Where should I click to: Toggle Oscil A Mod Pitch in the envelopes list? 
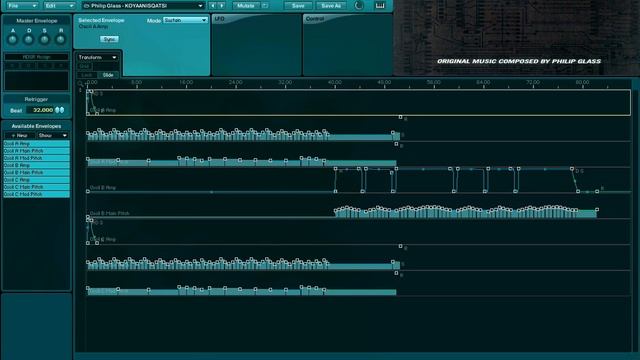point(36,158)
